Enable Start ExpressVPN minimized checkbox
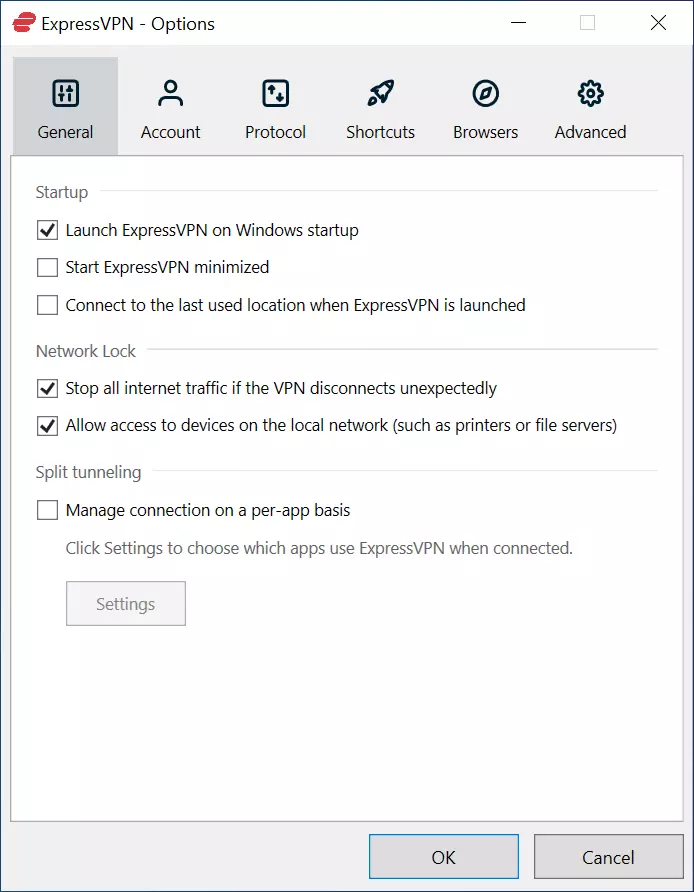Image resolution: width=694 pixels, height=892 pixels. point(47,268)
